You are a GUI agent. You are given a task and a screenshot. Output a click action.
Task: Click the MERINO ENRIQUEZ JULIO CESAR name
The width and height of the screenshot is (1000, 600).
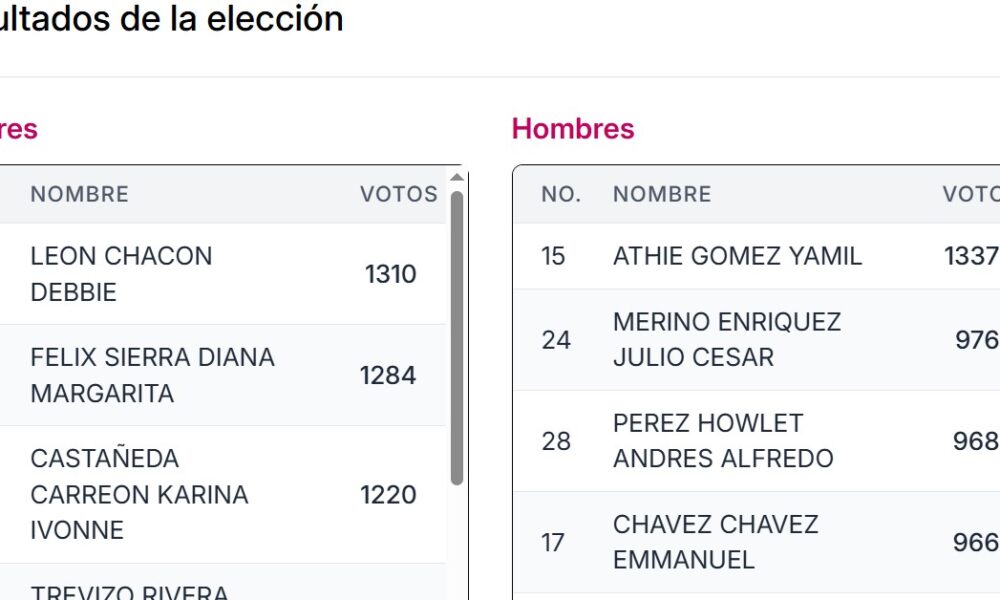coord(727,339)
